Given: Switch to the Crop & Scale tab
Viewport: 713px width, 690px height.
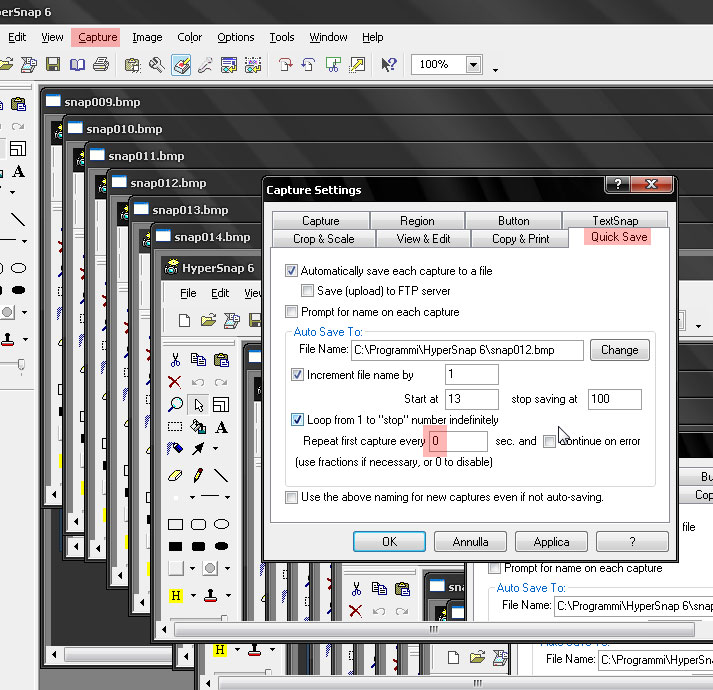Looking at the screenshot, I should [324, 238].
